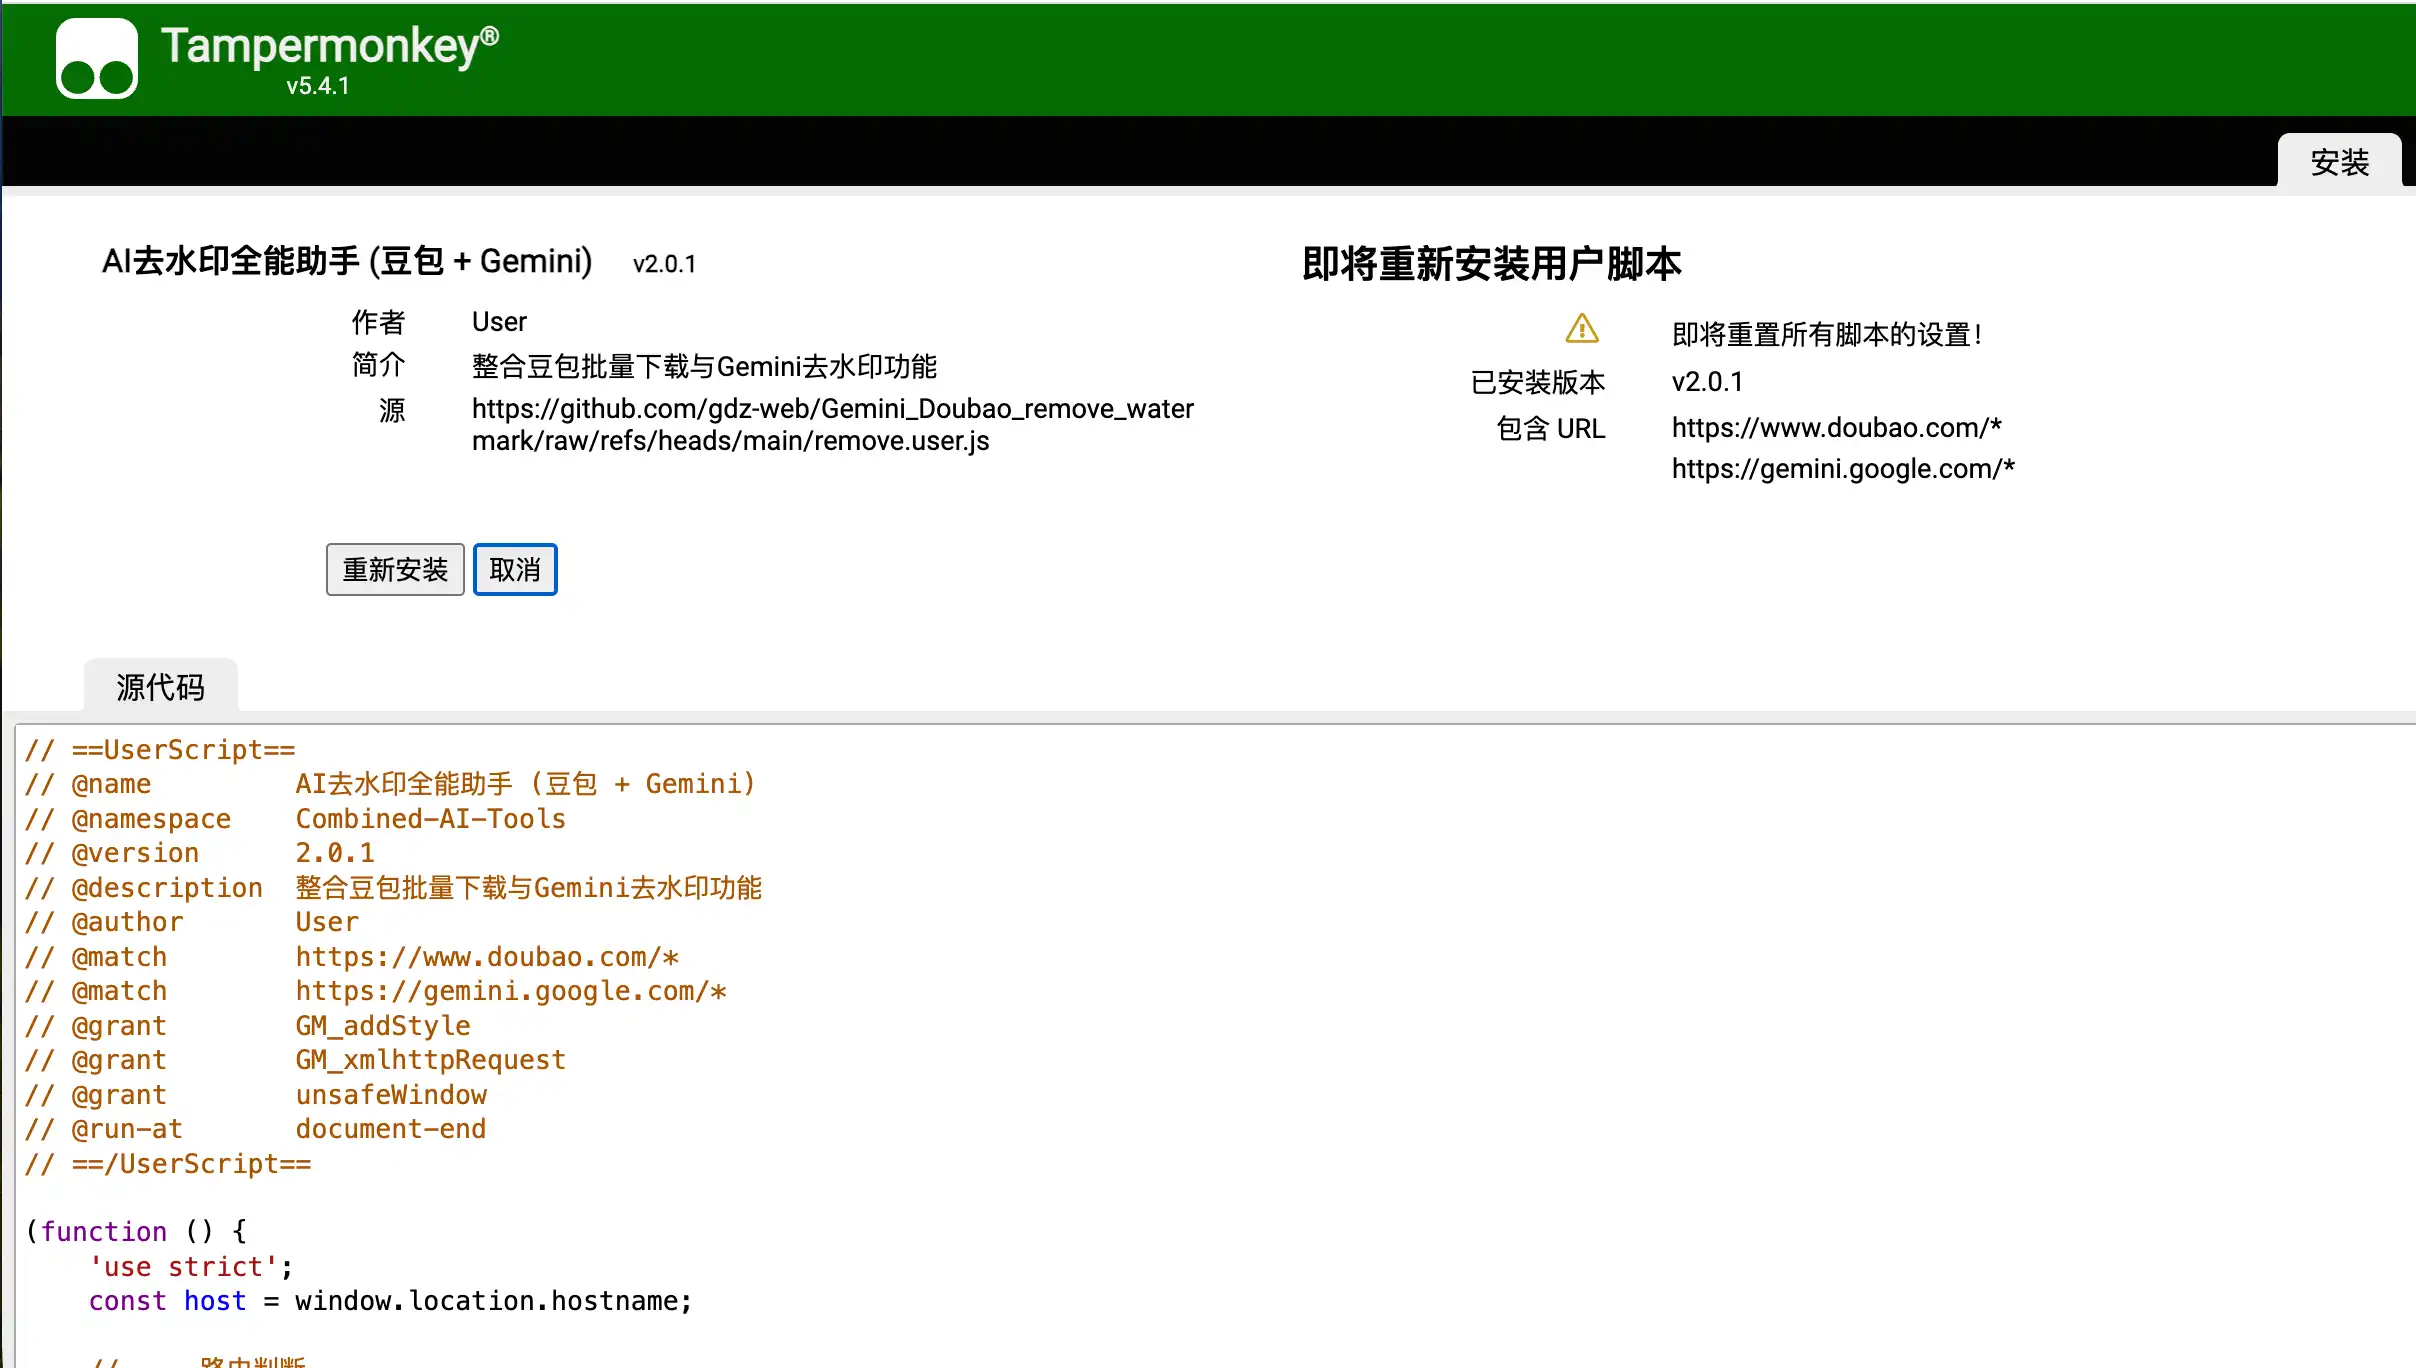
Task: Click the // ==/UserScript== code line
Action: (168, 1164)
